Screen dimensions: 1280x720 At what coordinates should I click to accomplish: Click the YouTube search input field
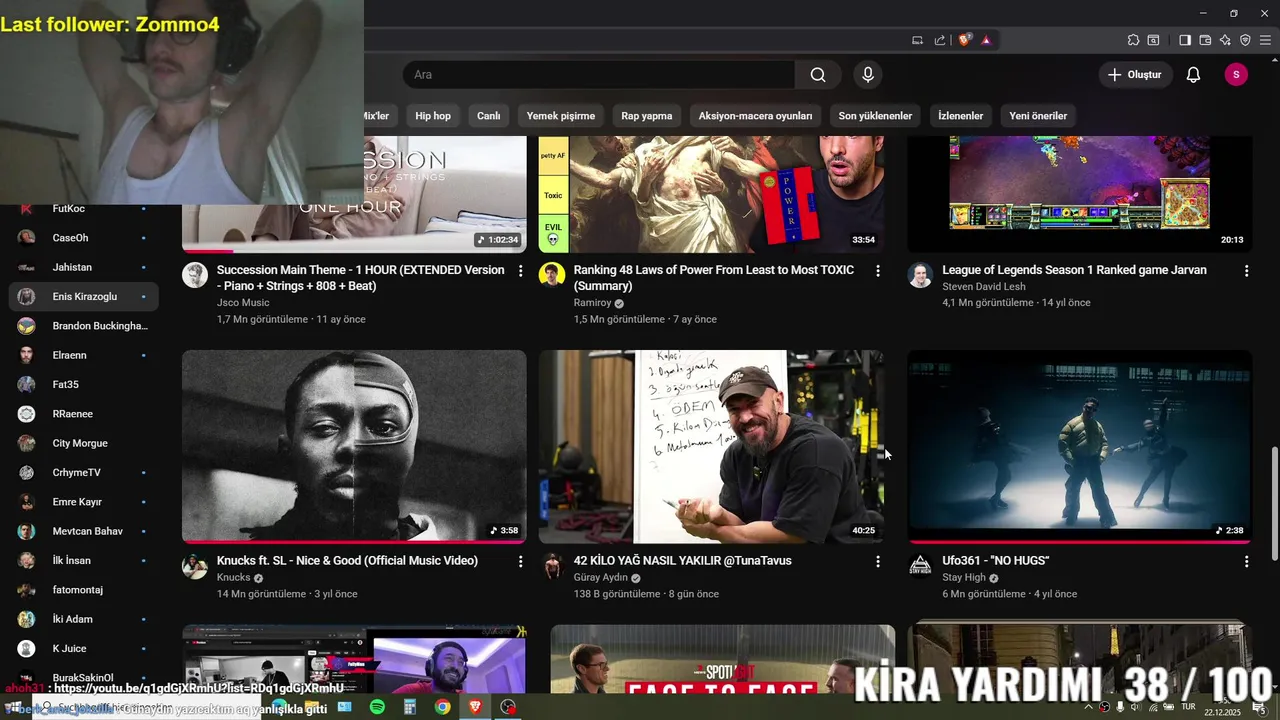pyautogui.click(x=598, y=75)
